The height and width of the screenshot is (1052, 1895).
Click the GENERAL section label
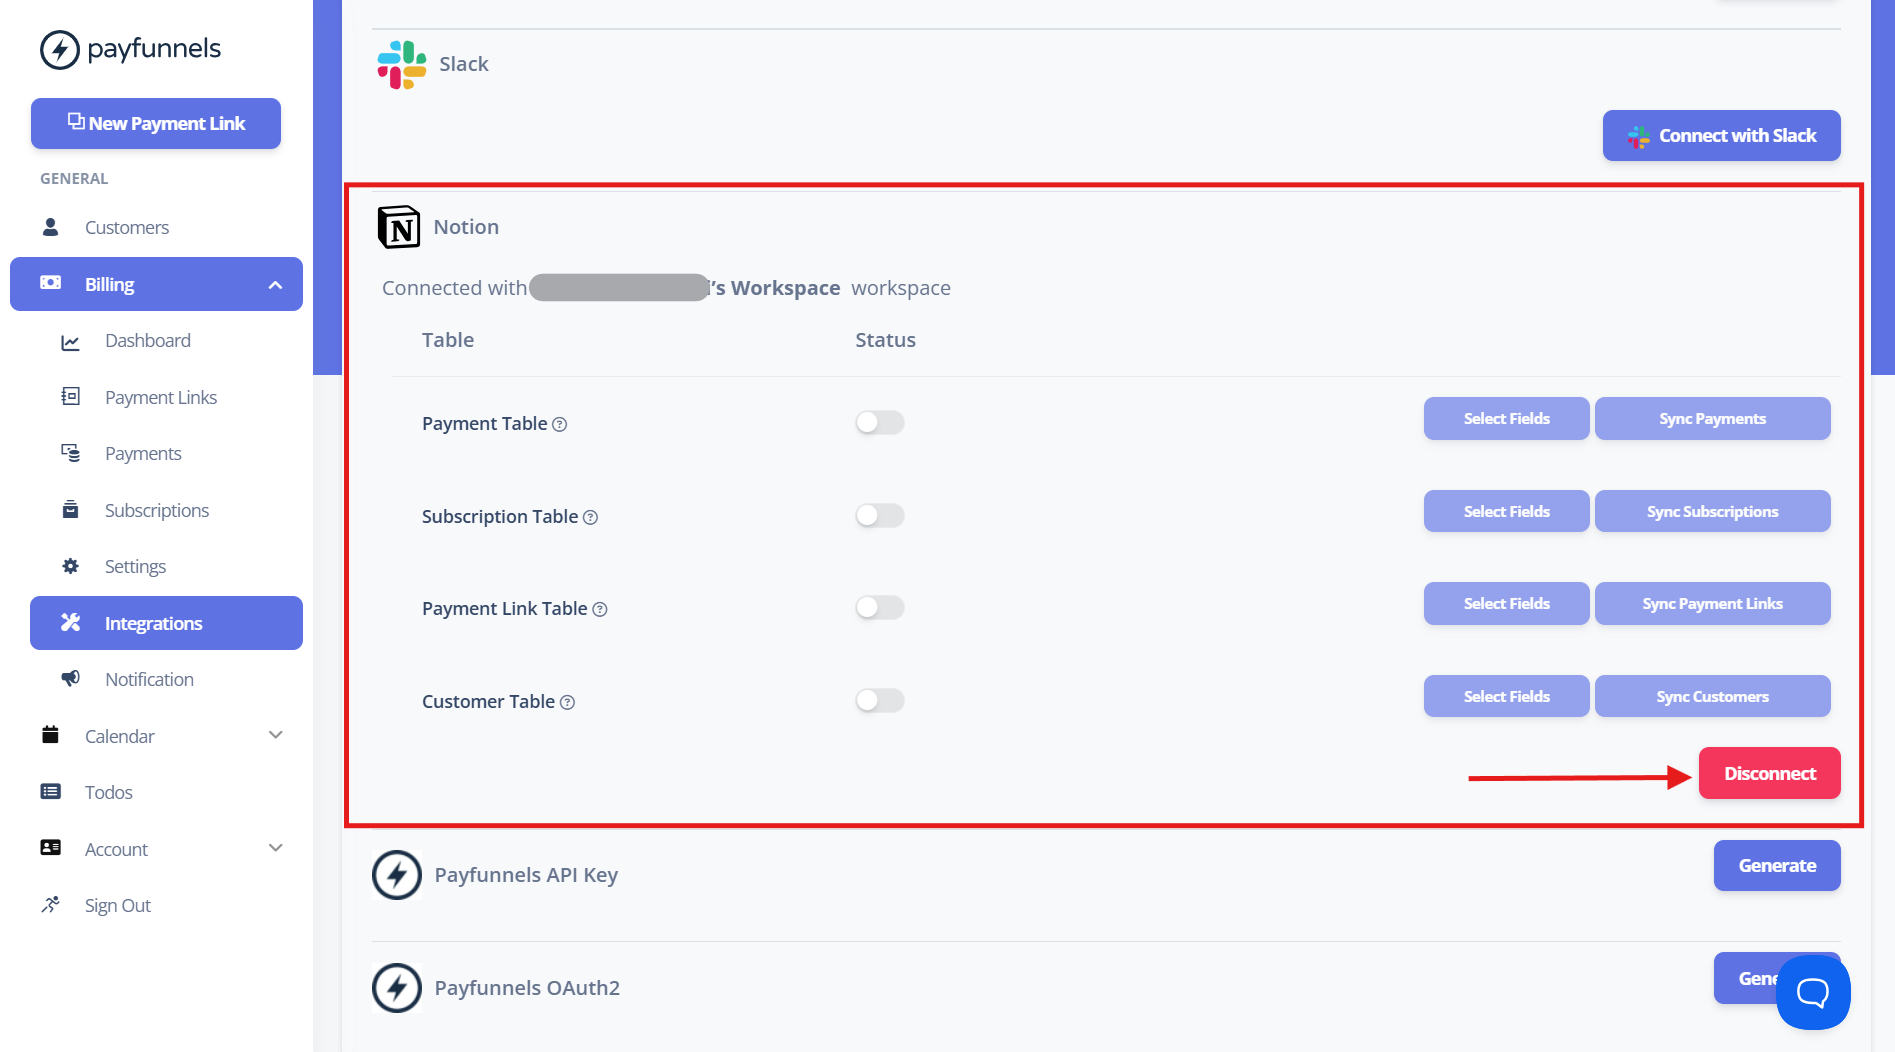pos(74,179)
